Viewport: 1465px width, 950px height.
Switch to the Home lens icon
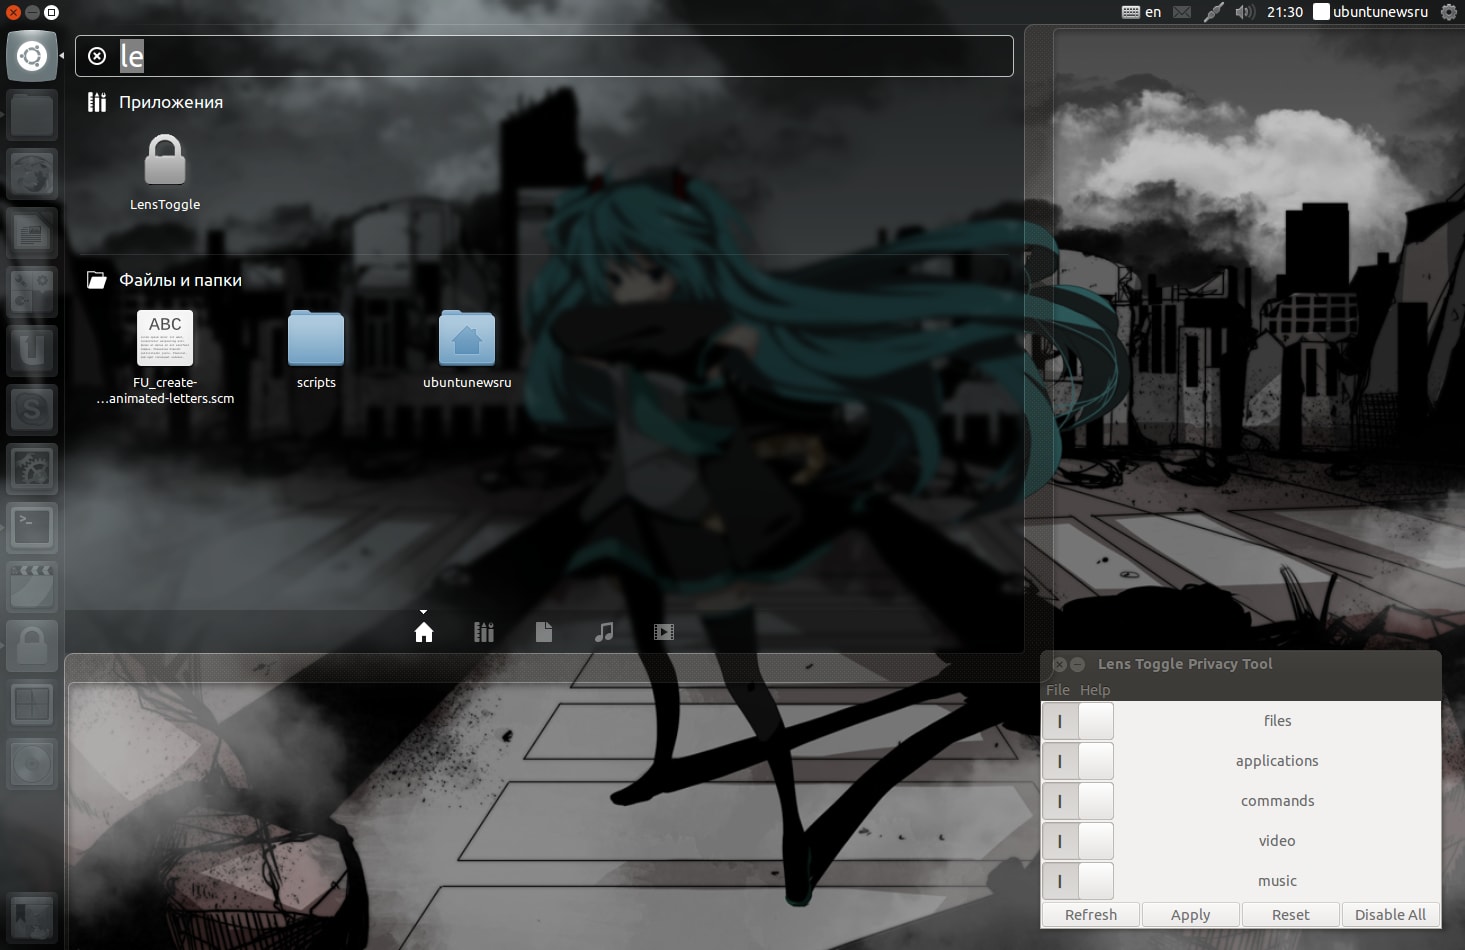point(424,632)
